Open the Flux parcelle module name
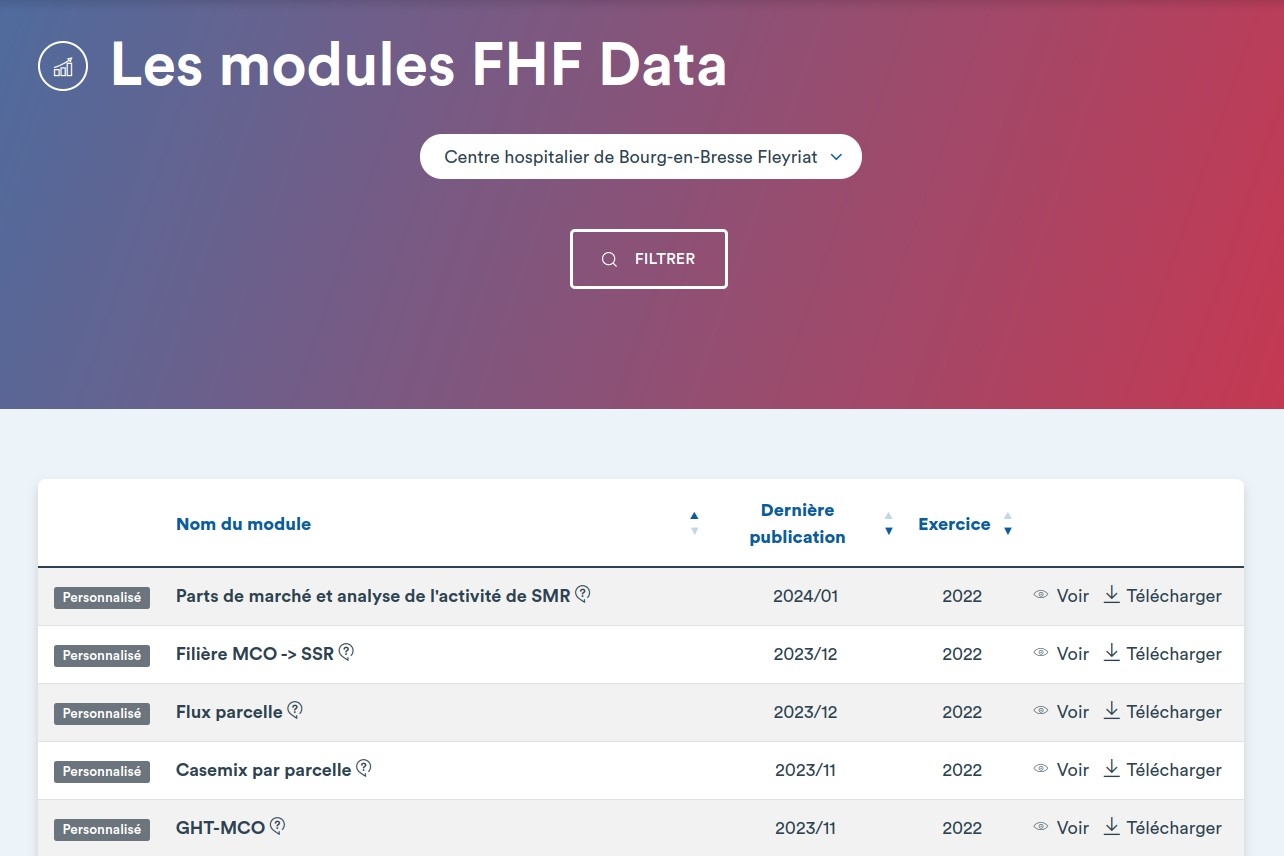This screenshot has height=856, width=1284. [229, 712]
